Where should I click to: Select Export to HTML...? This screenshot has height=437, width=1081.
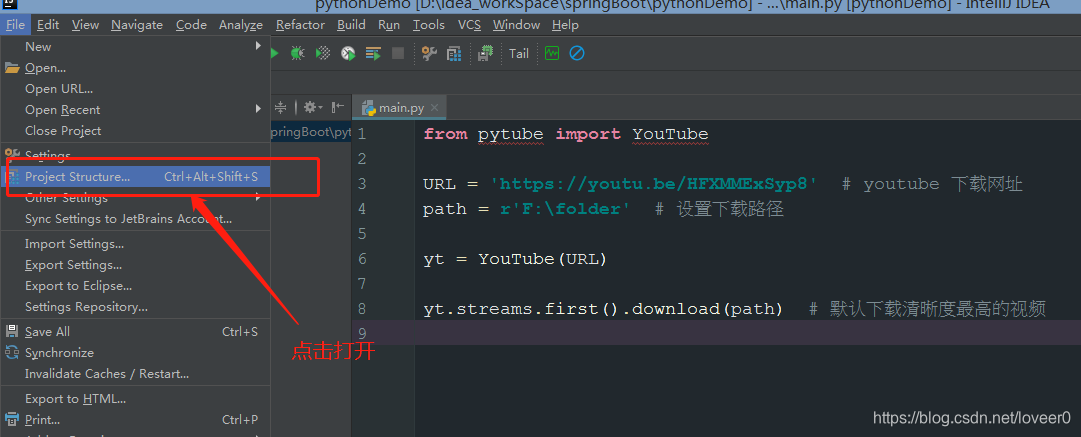pos(135,398)
